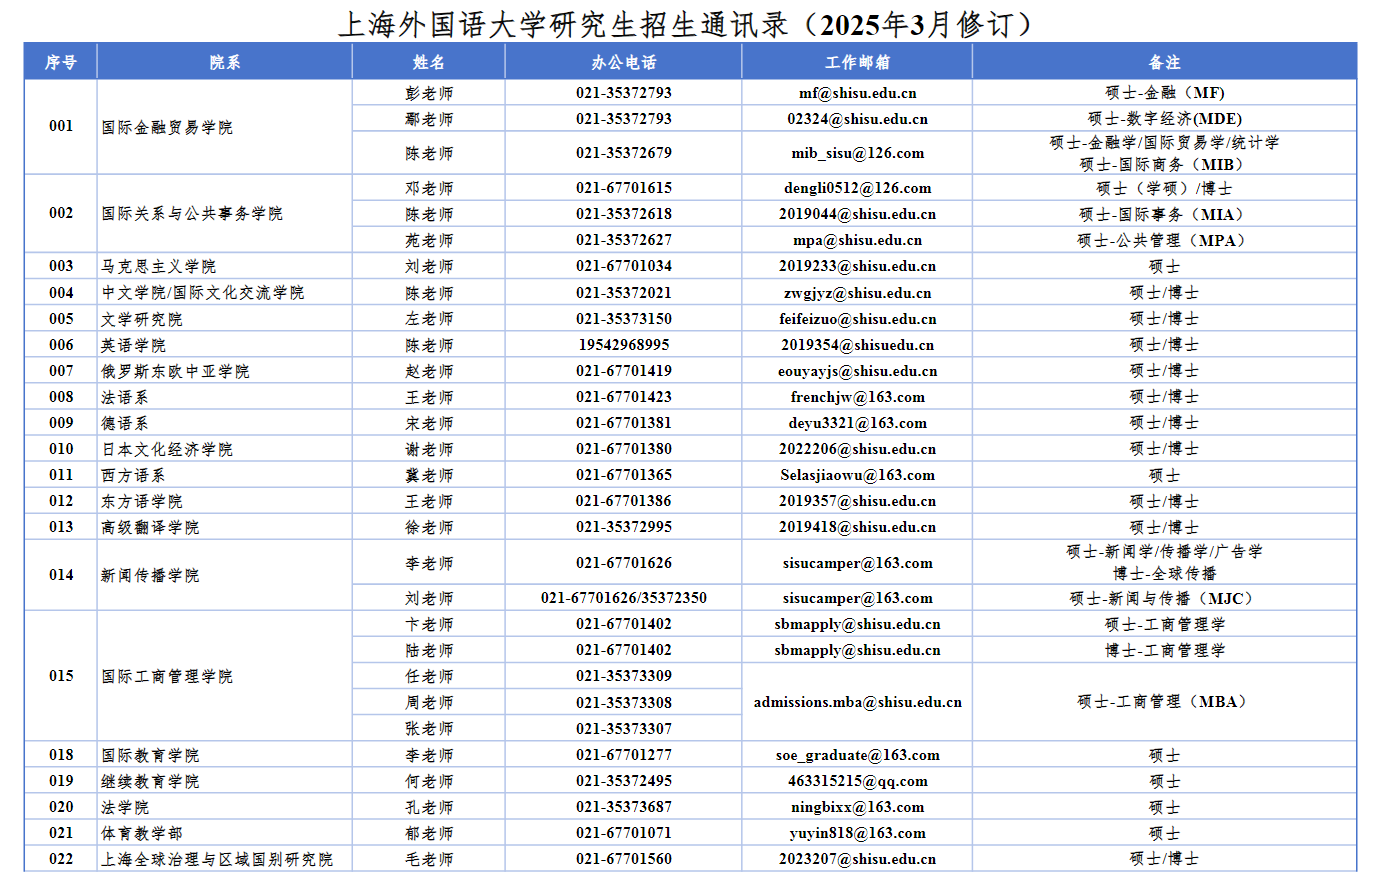
Task: Click the email 02324@shisu.edu.cn
Action: (857, 119)
